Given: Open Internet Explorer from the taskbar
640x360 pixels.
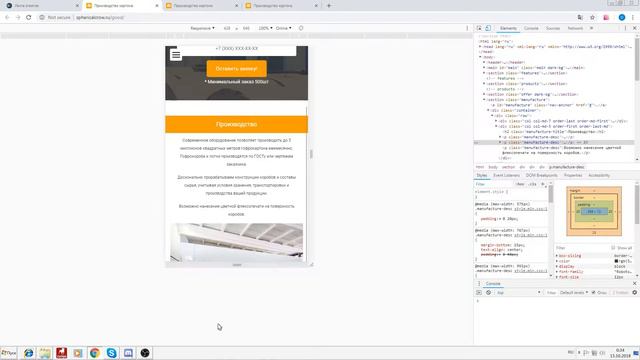Looking at the screenshot, I should 28,353.
